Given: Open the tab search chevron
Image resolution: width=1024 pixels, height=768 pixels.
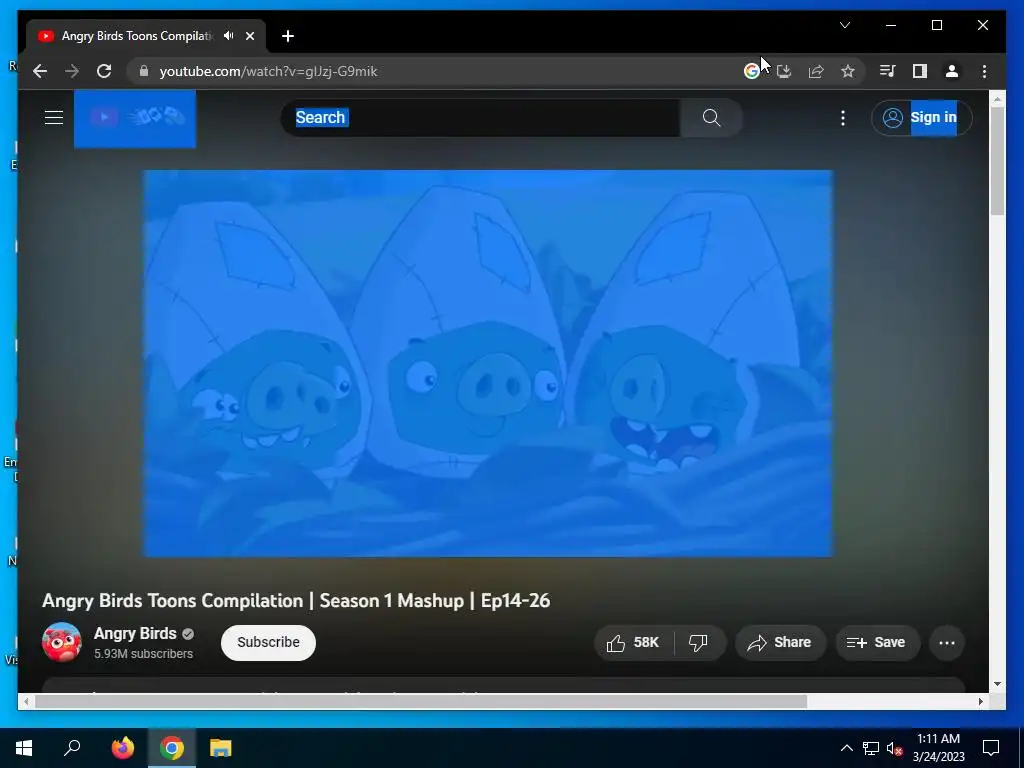Looking at the screenshot, I should click(844, 25).
